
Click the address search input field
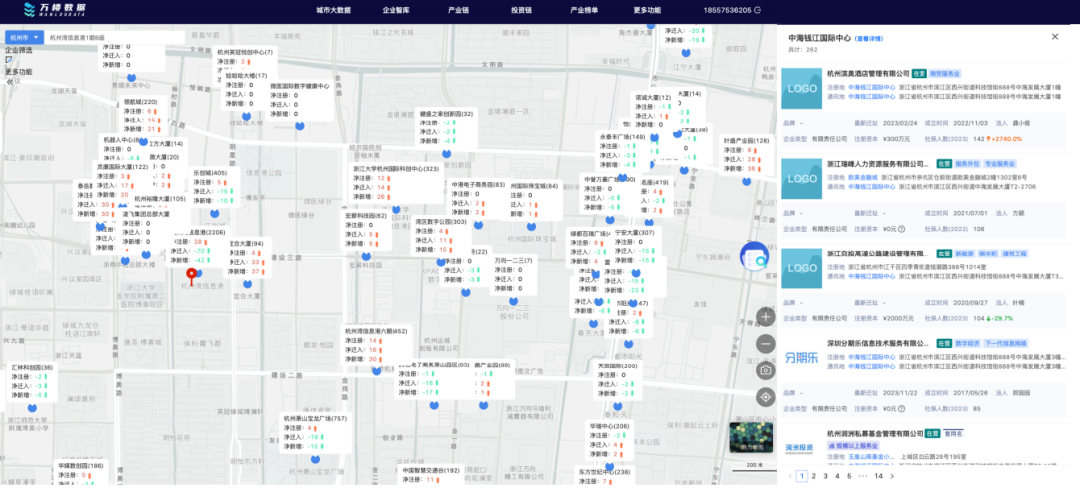click(x=116, y=37)
